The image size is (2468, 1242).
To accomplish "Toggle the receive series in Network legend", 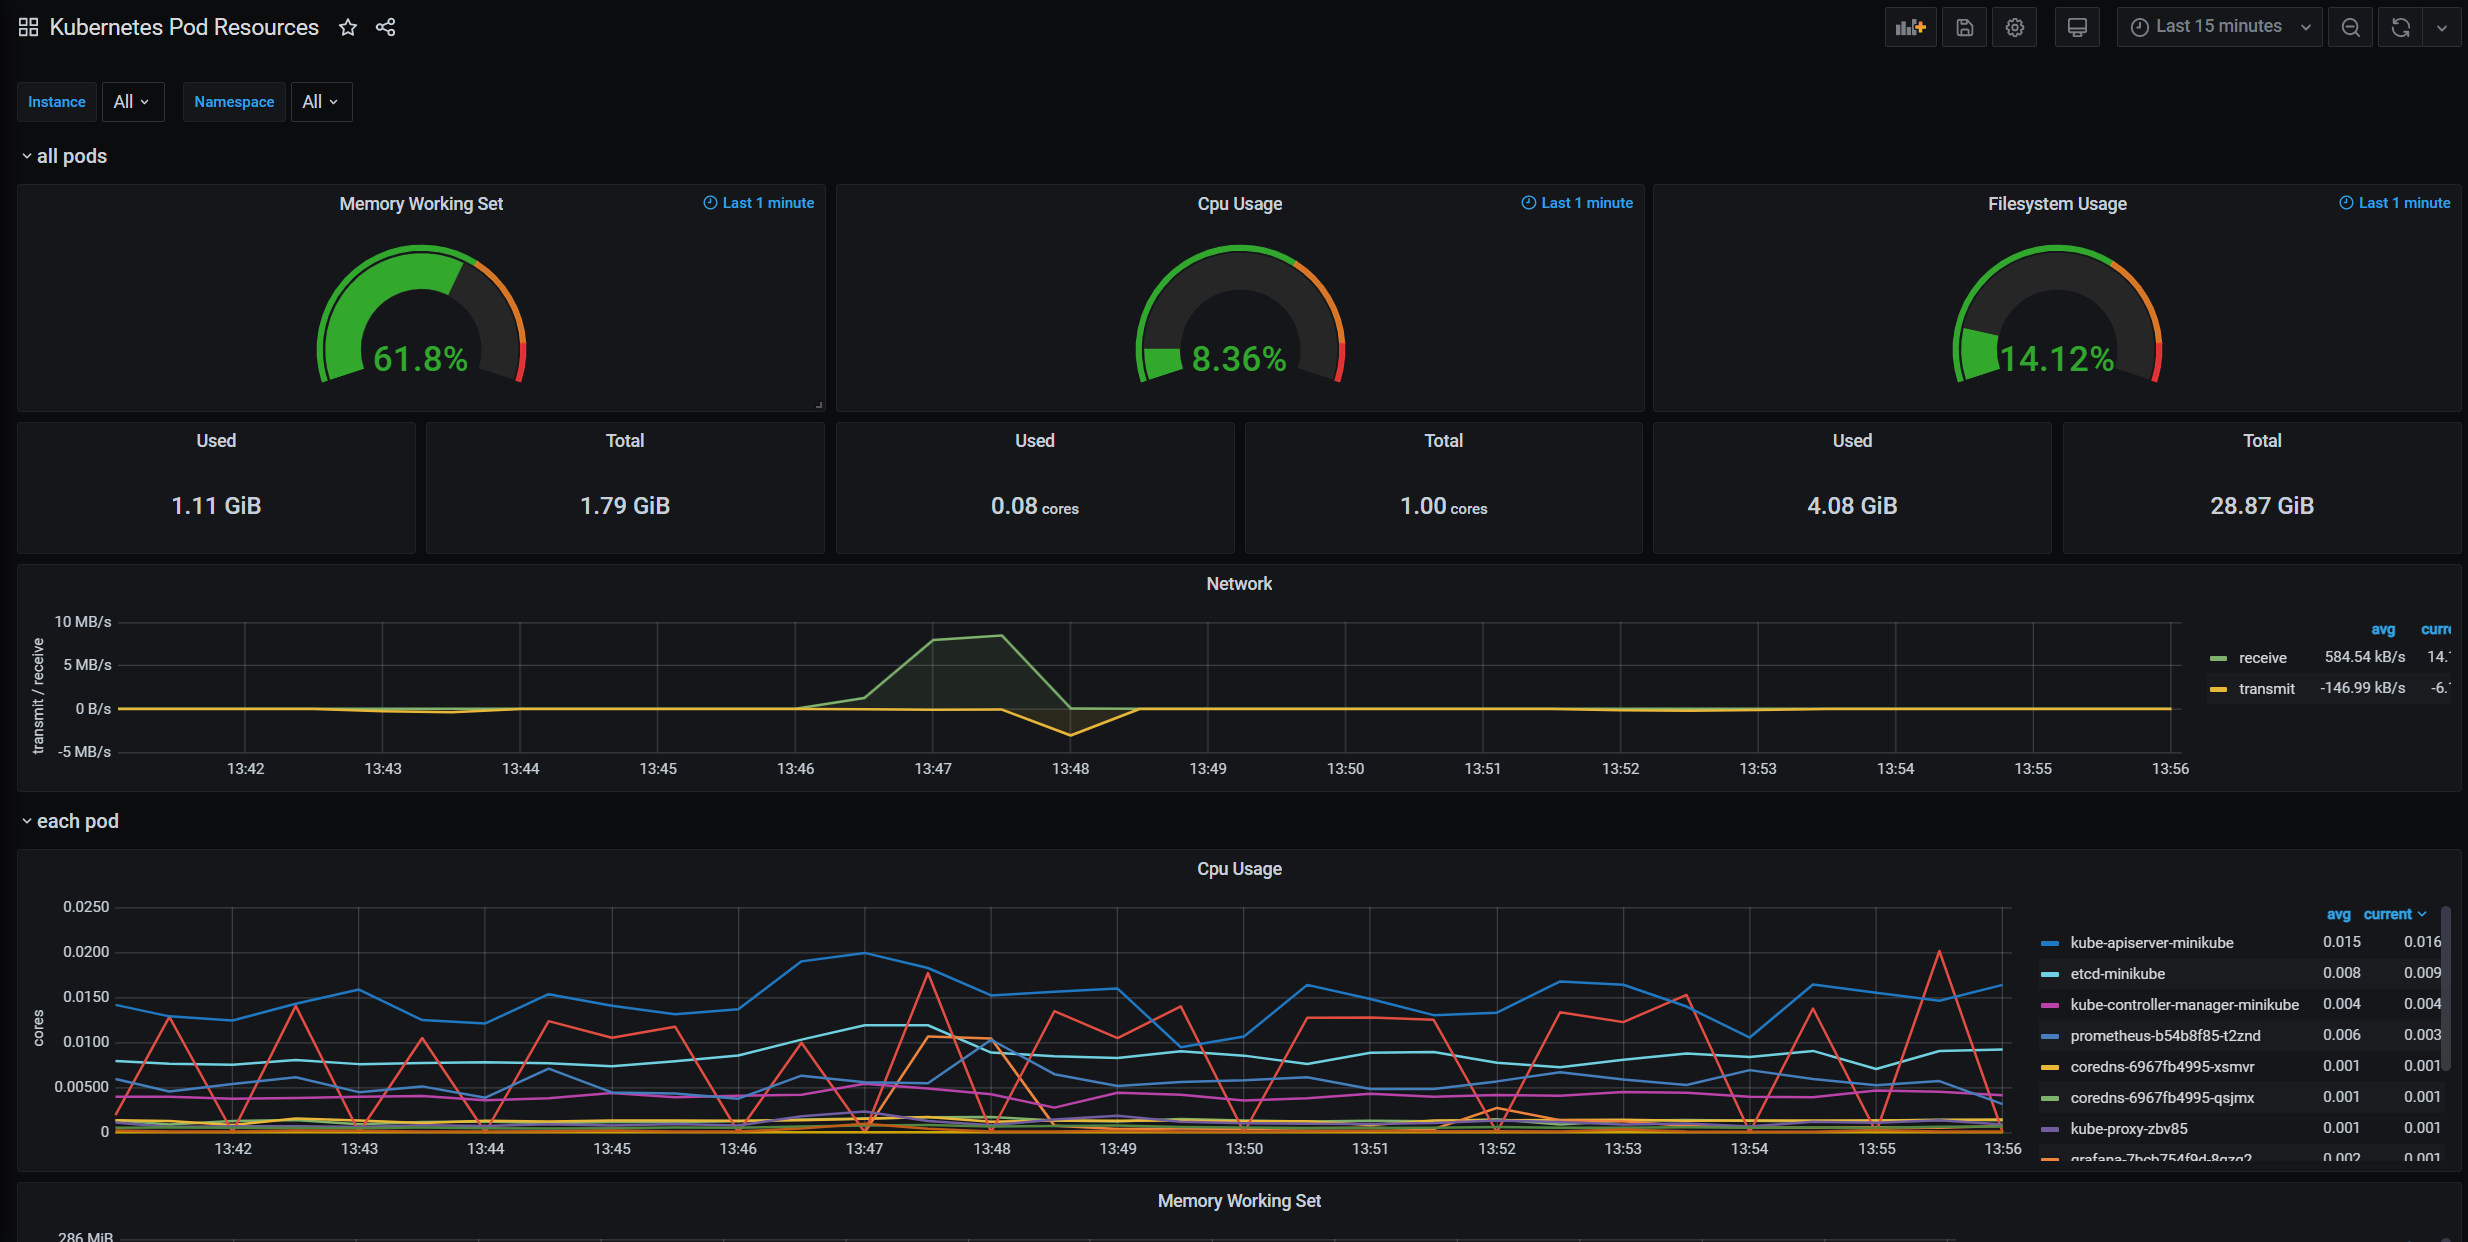I will tap(2262, 658).
